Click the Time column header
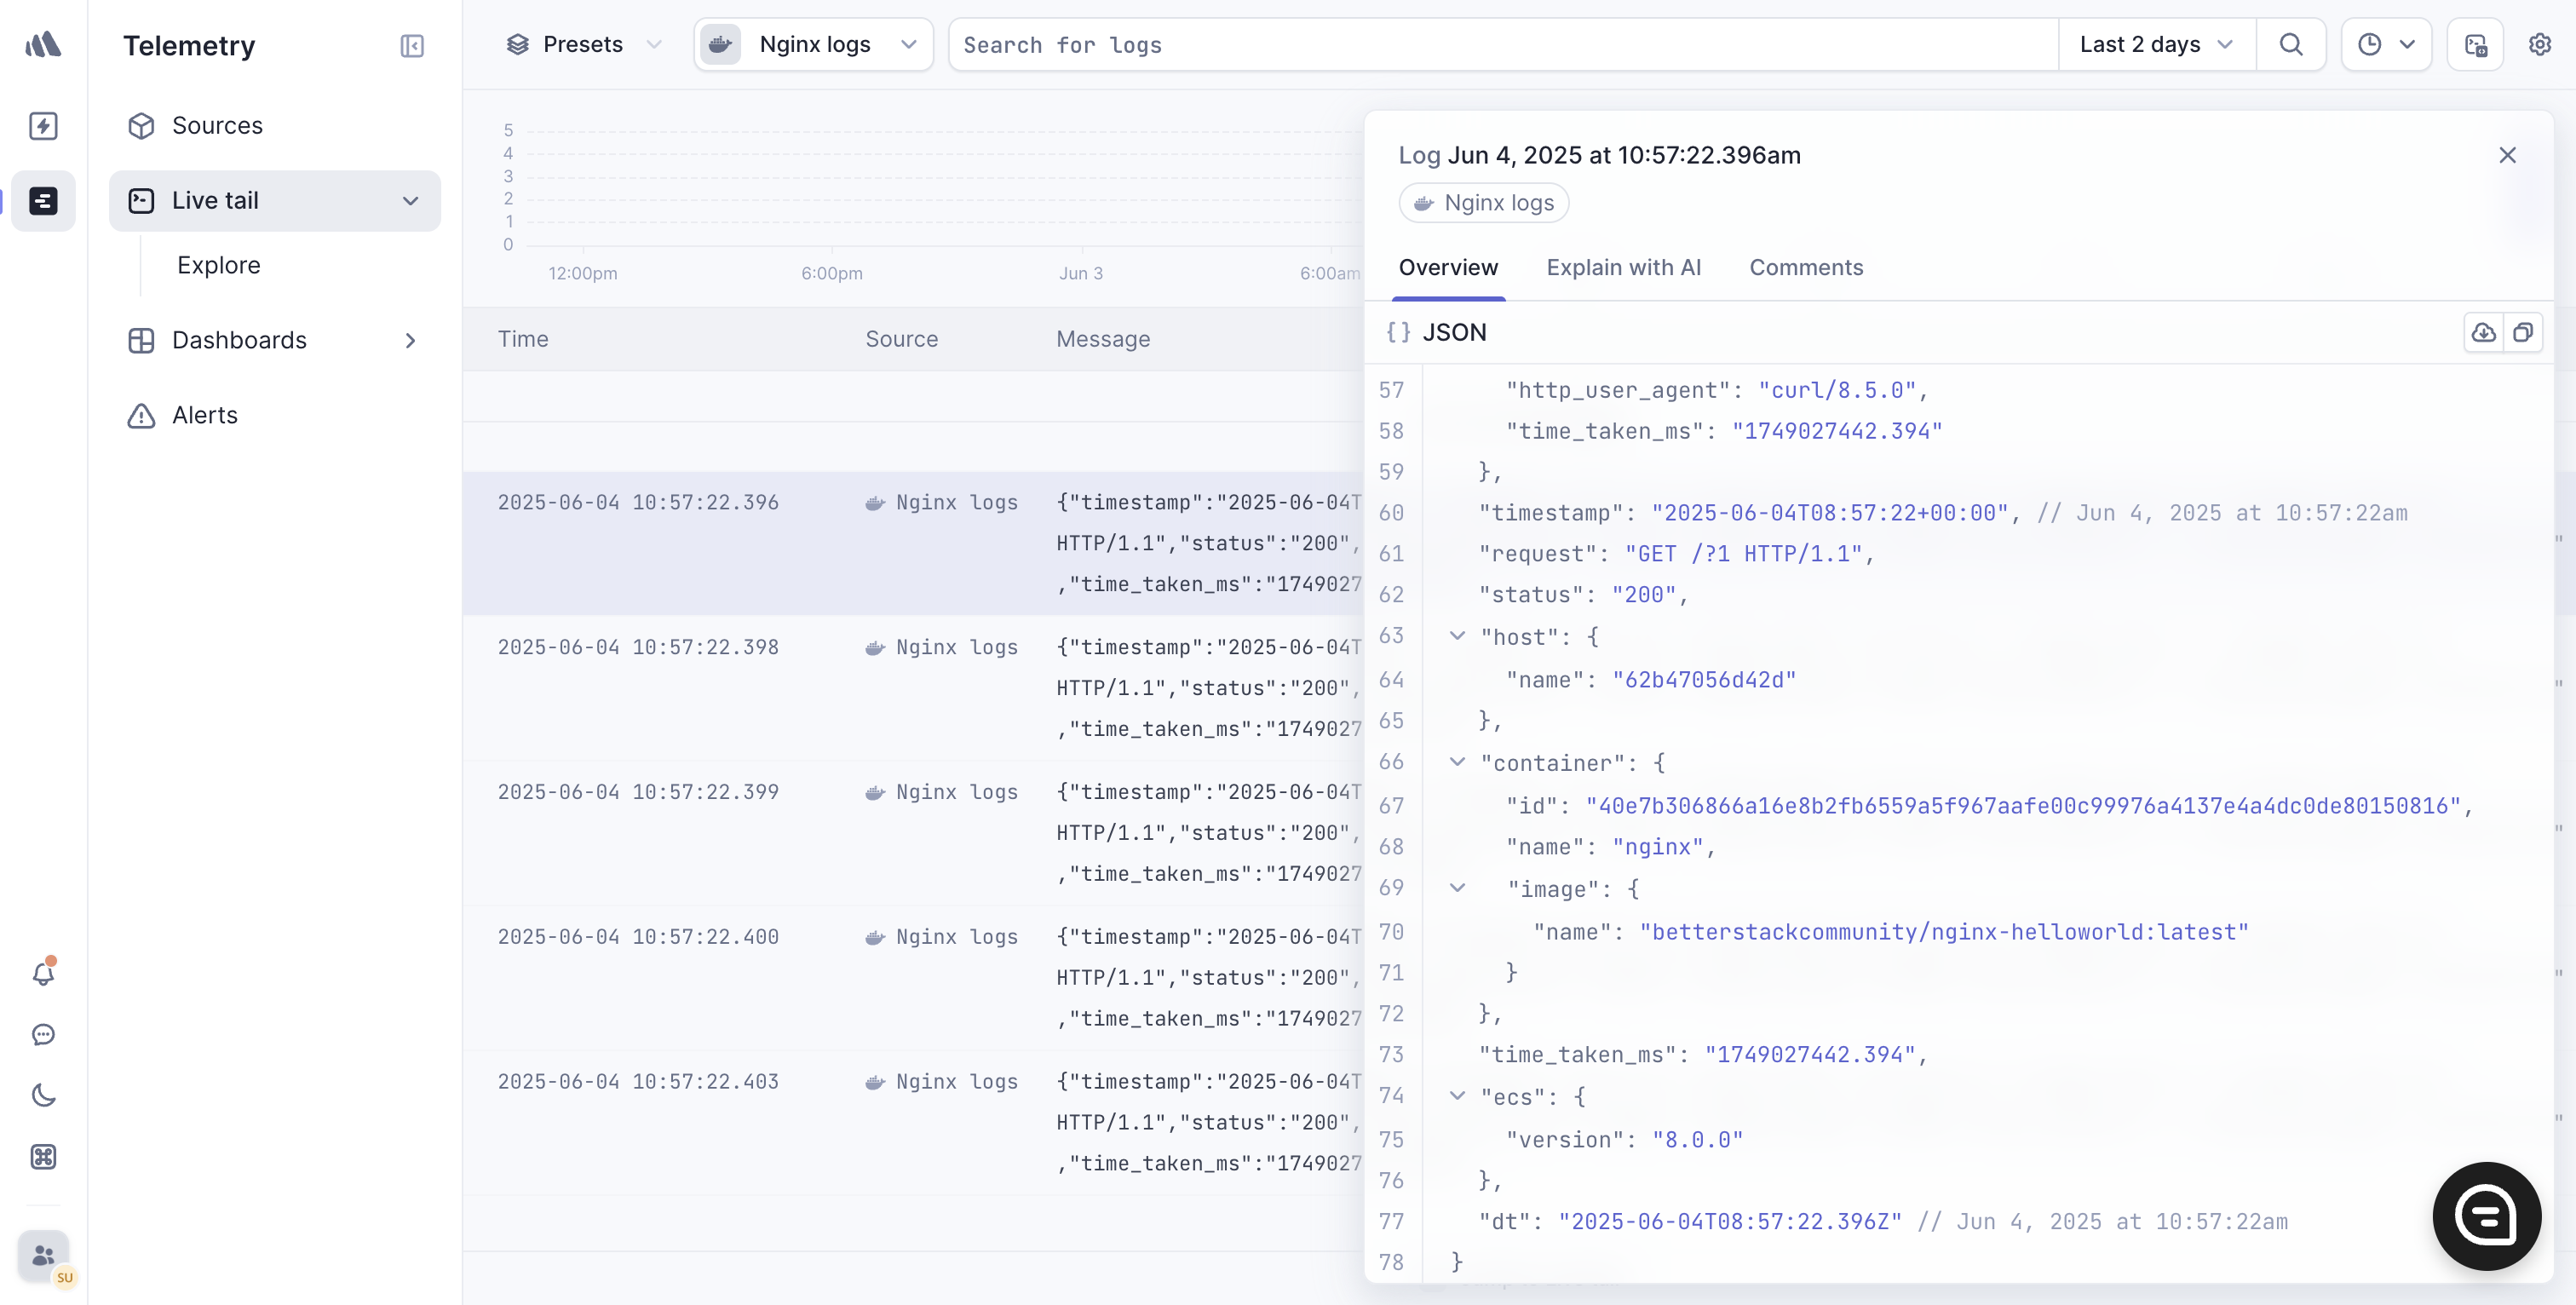The width and height of the screenshot is (2576, 1305). click(523, 339)
